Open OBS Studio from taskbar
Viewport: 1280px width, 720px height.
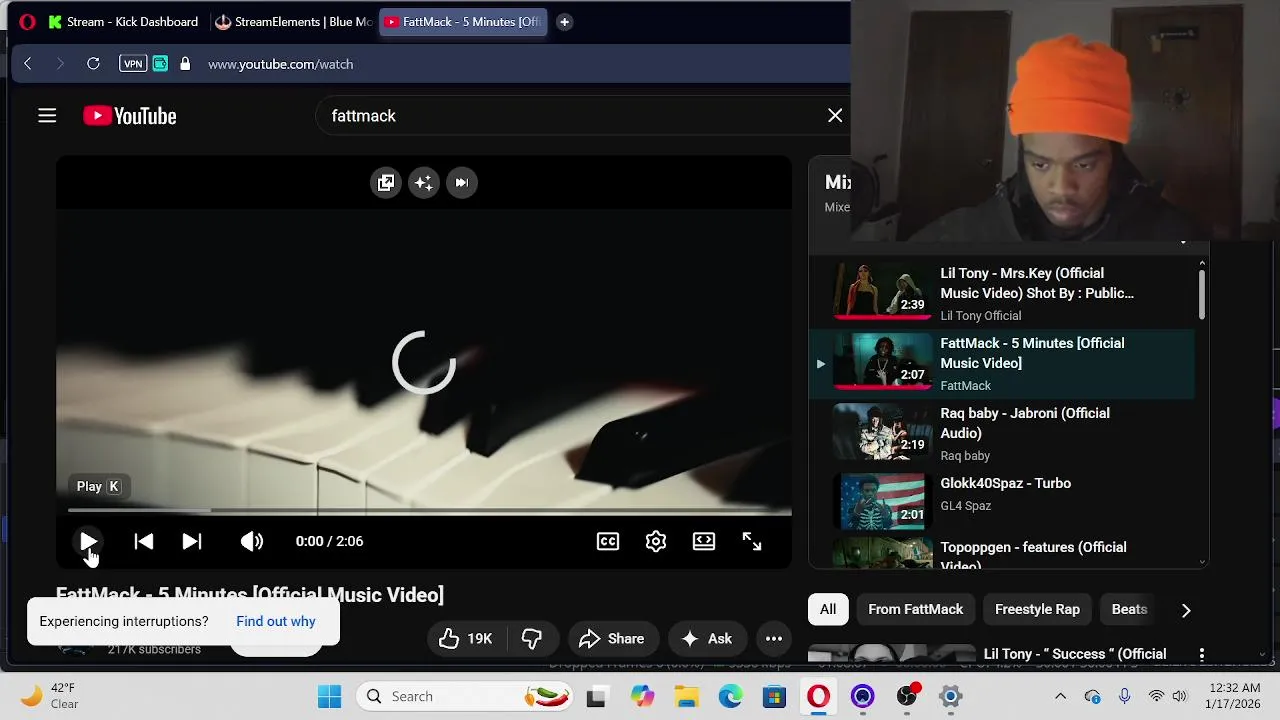pos(907,696)
